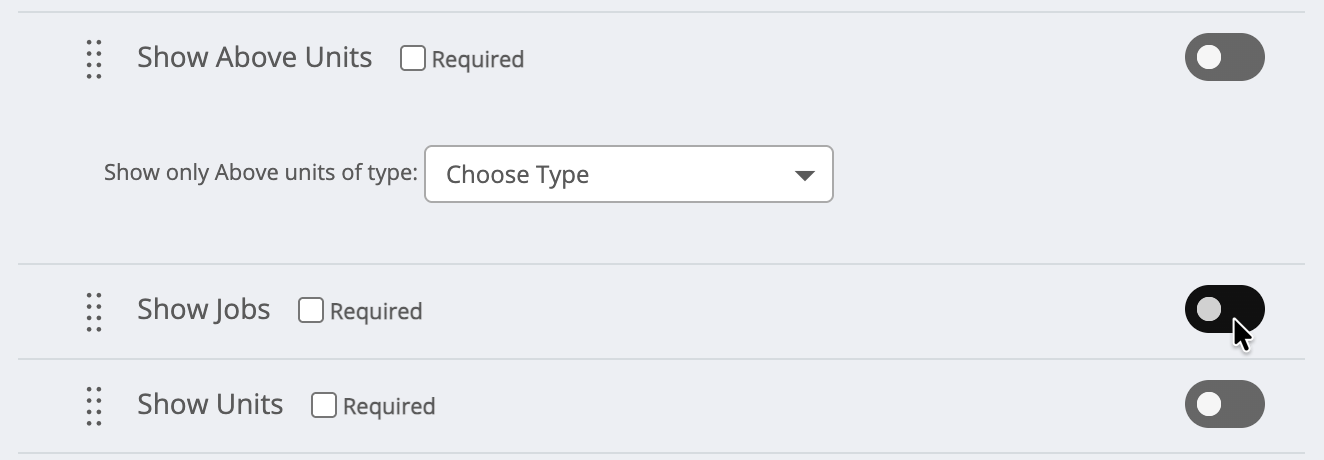This screenshot has width=1324, height=460.
Task: Click the "Required" text beside Show Units
Action: coord(389,406)
